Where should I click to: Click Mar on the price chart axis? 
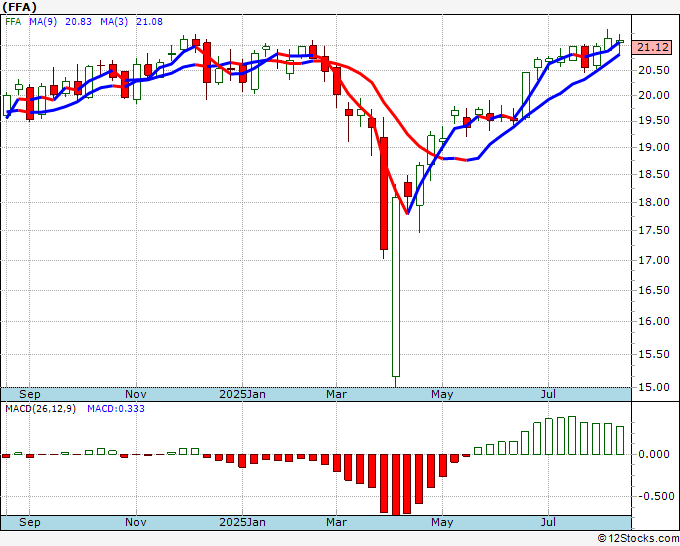point(337,395)
